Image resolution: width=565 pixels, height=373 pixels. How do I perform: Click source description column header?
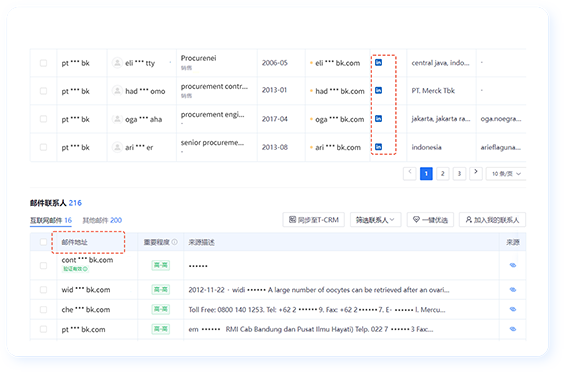(x=201, y=242)
